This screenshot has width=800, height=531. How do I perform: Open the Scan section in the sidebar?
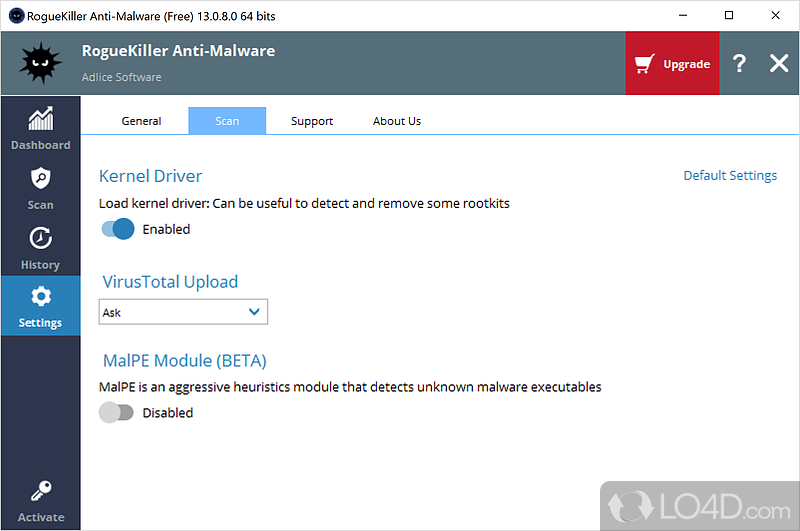coord(40,188)
